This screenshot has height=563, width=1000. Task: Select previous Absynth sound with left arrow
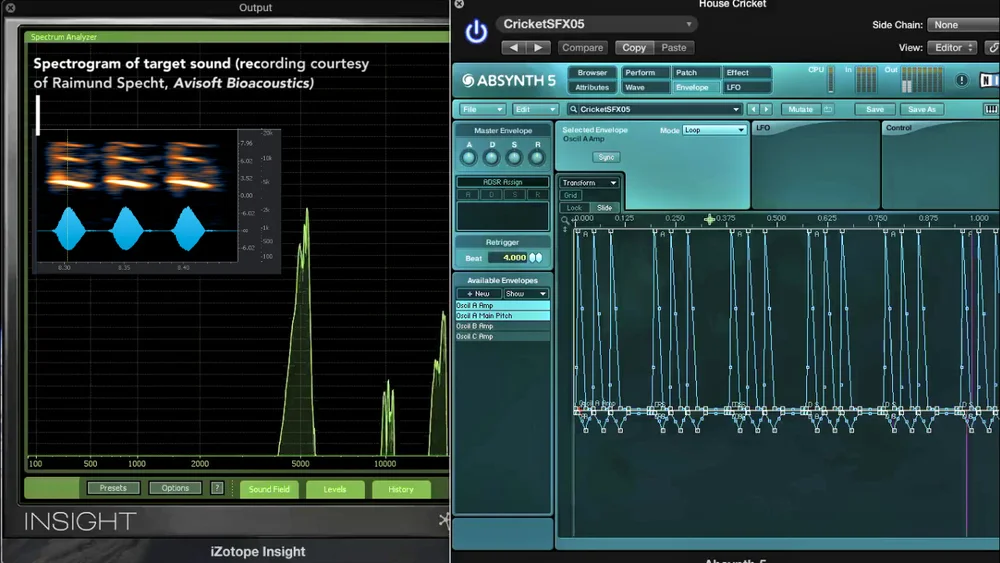[753, 110]
